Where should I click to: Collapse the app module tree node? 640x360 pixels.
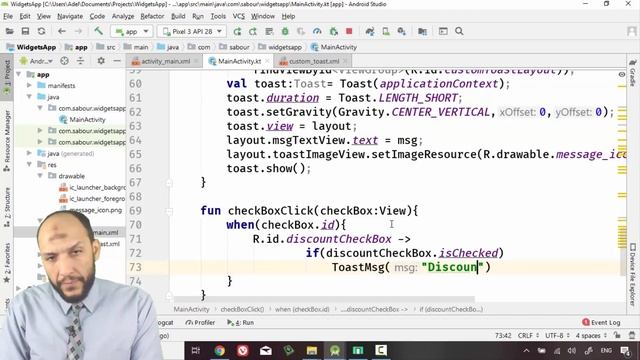point(18,74)
